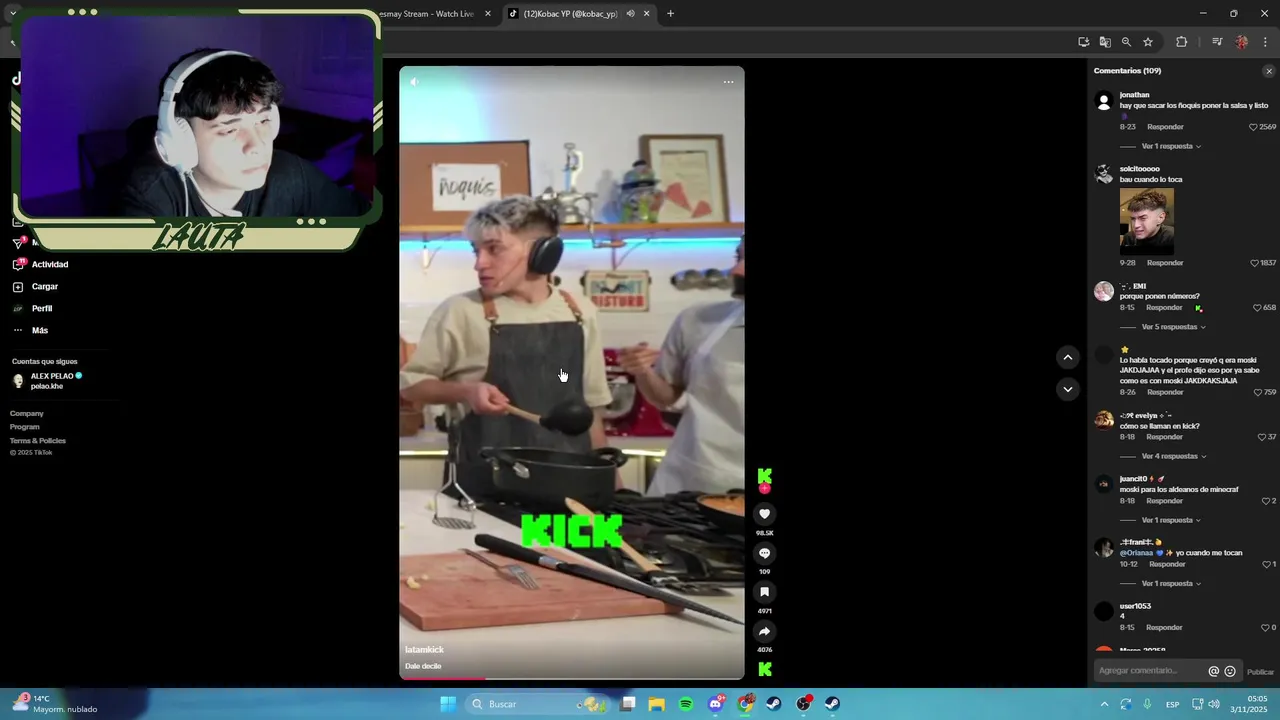Screen dimensions: 1280x720
Task: Like the TikTok video with the heart icon
Action: (764, 514)
